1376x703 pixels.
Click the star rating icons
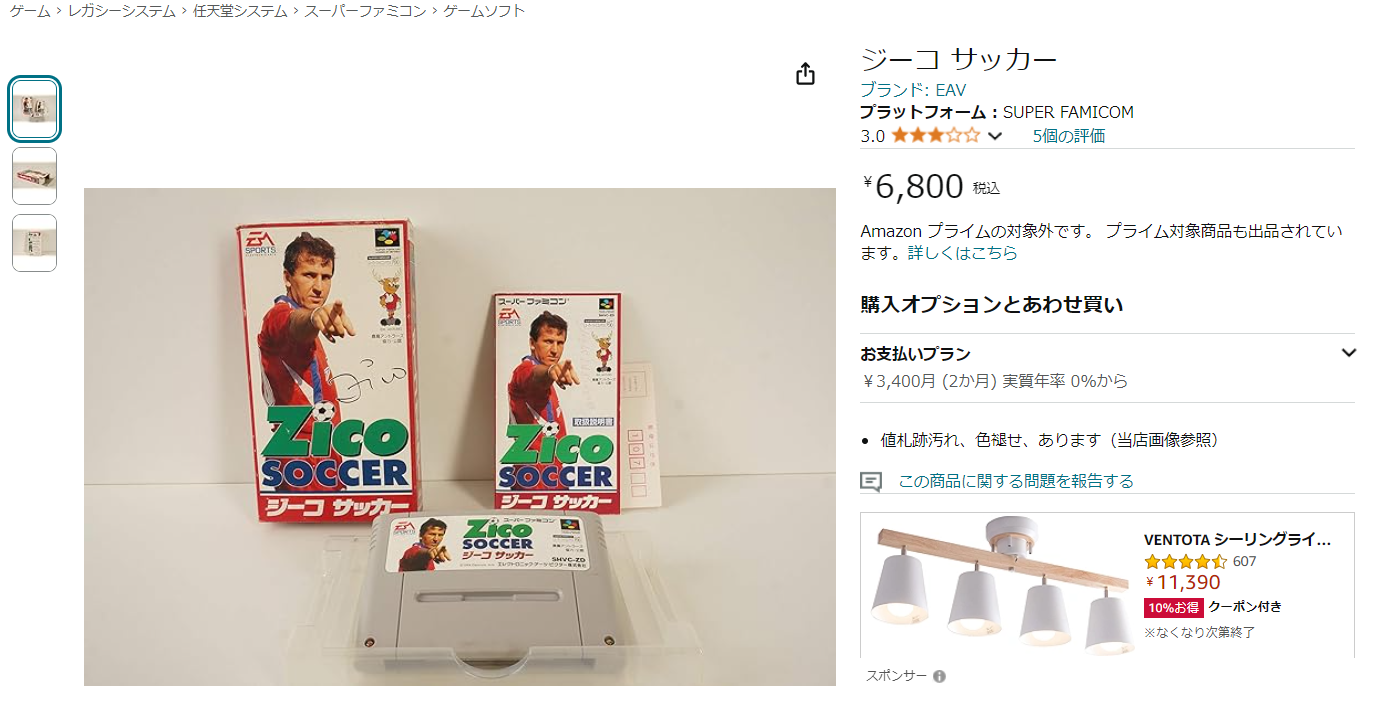pos(935,136)
